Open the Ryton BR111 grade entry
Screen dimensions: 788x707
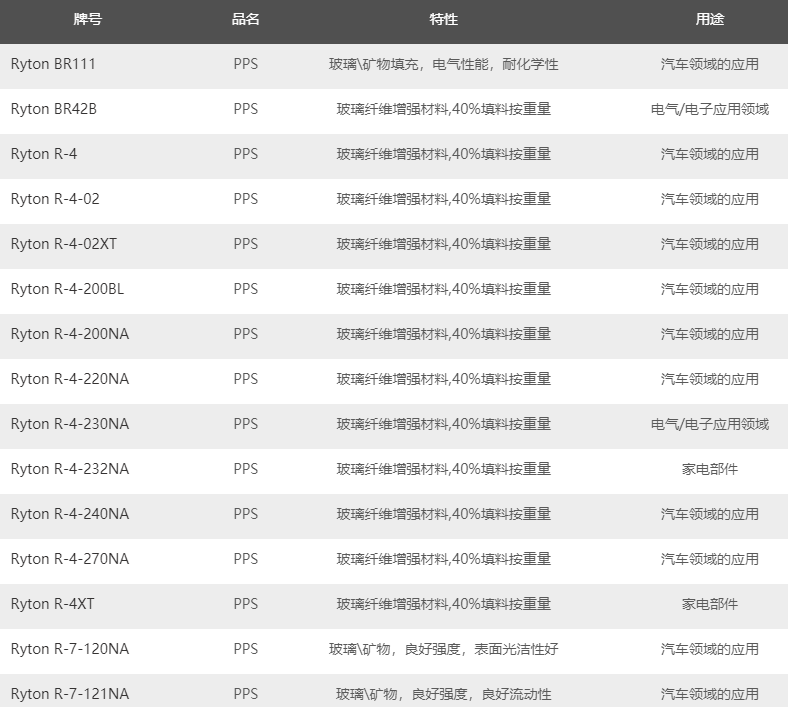pos(53,64)
